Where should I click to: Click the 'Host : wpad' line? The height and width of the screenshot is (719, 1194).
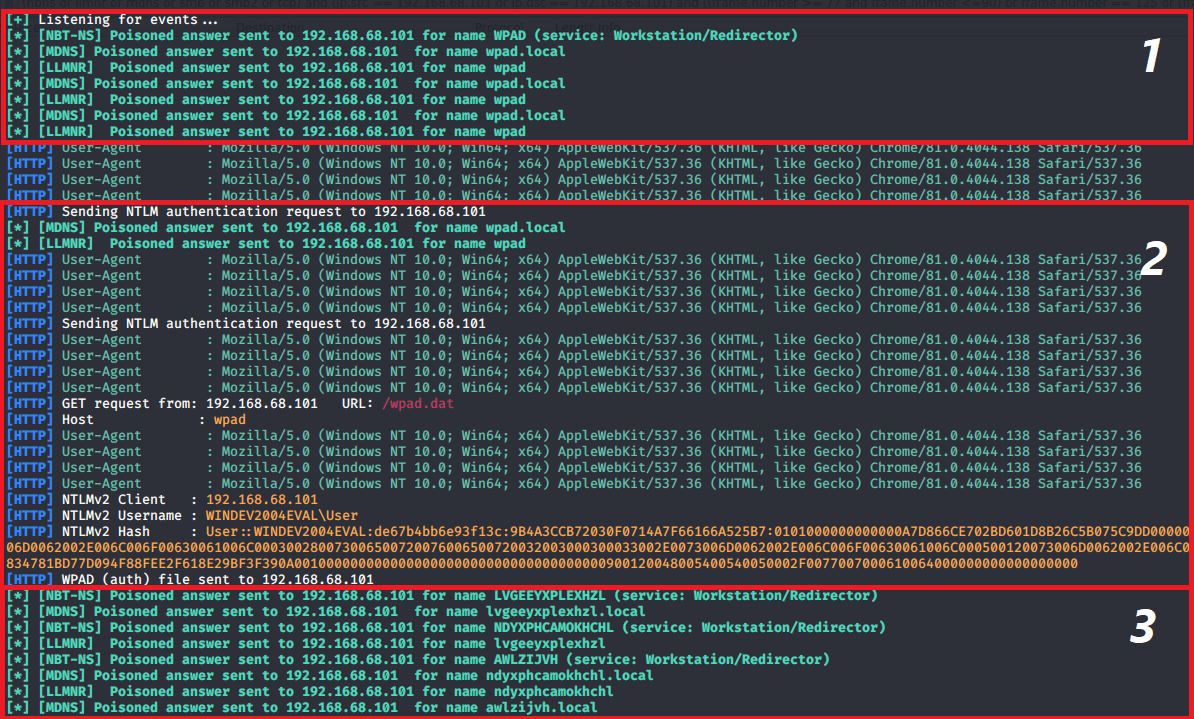tap(126, 420)
